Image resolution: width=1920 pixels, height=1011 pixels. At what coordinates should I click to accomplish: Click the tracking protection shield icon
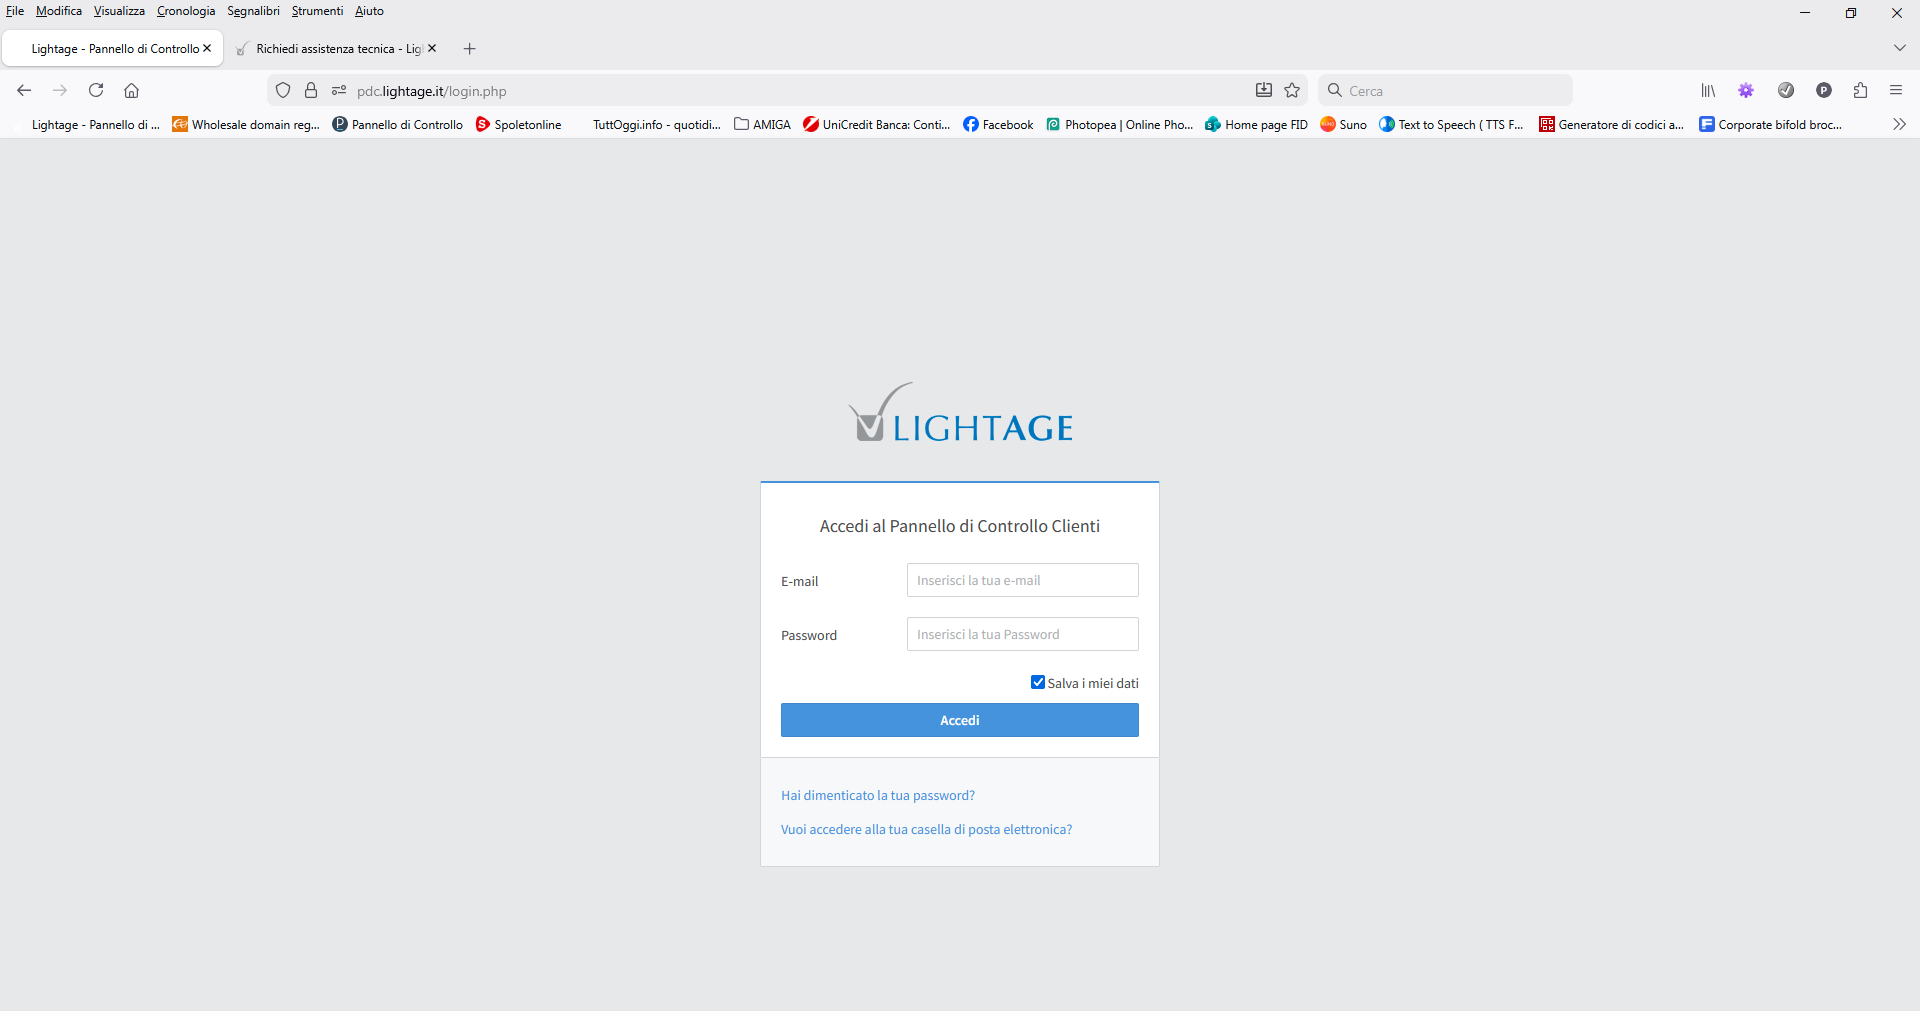(283, 90)
